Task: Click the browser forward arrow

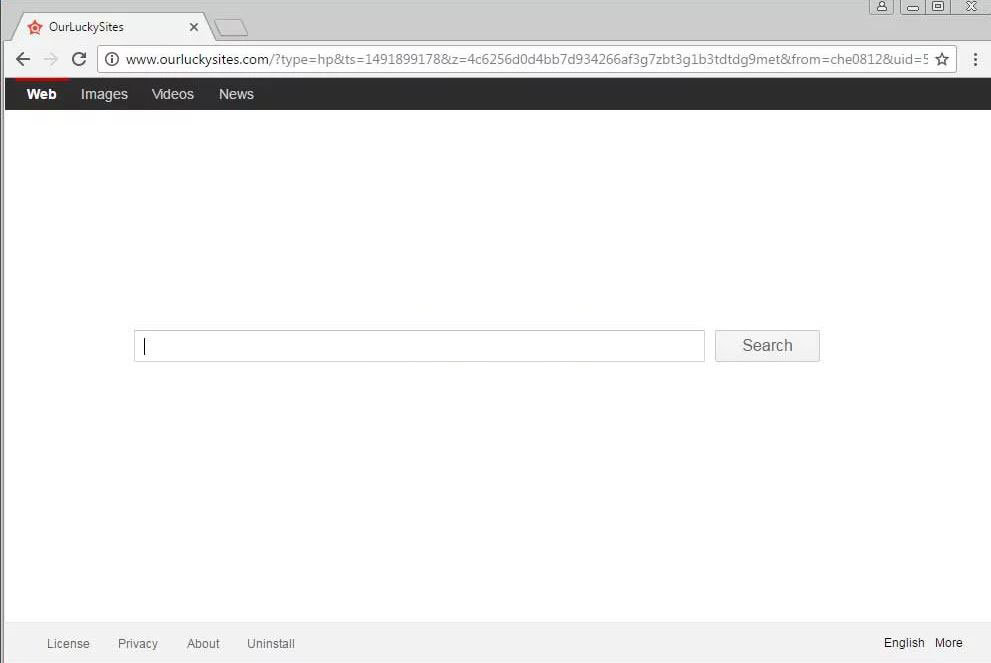Action: click(51, 59)
